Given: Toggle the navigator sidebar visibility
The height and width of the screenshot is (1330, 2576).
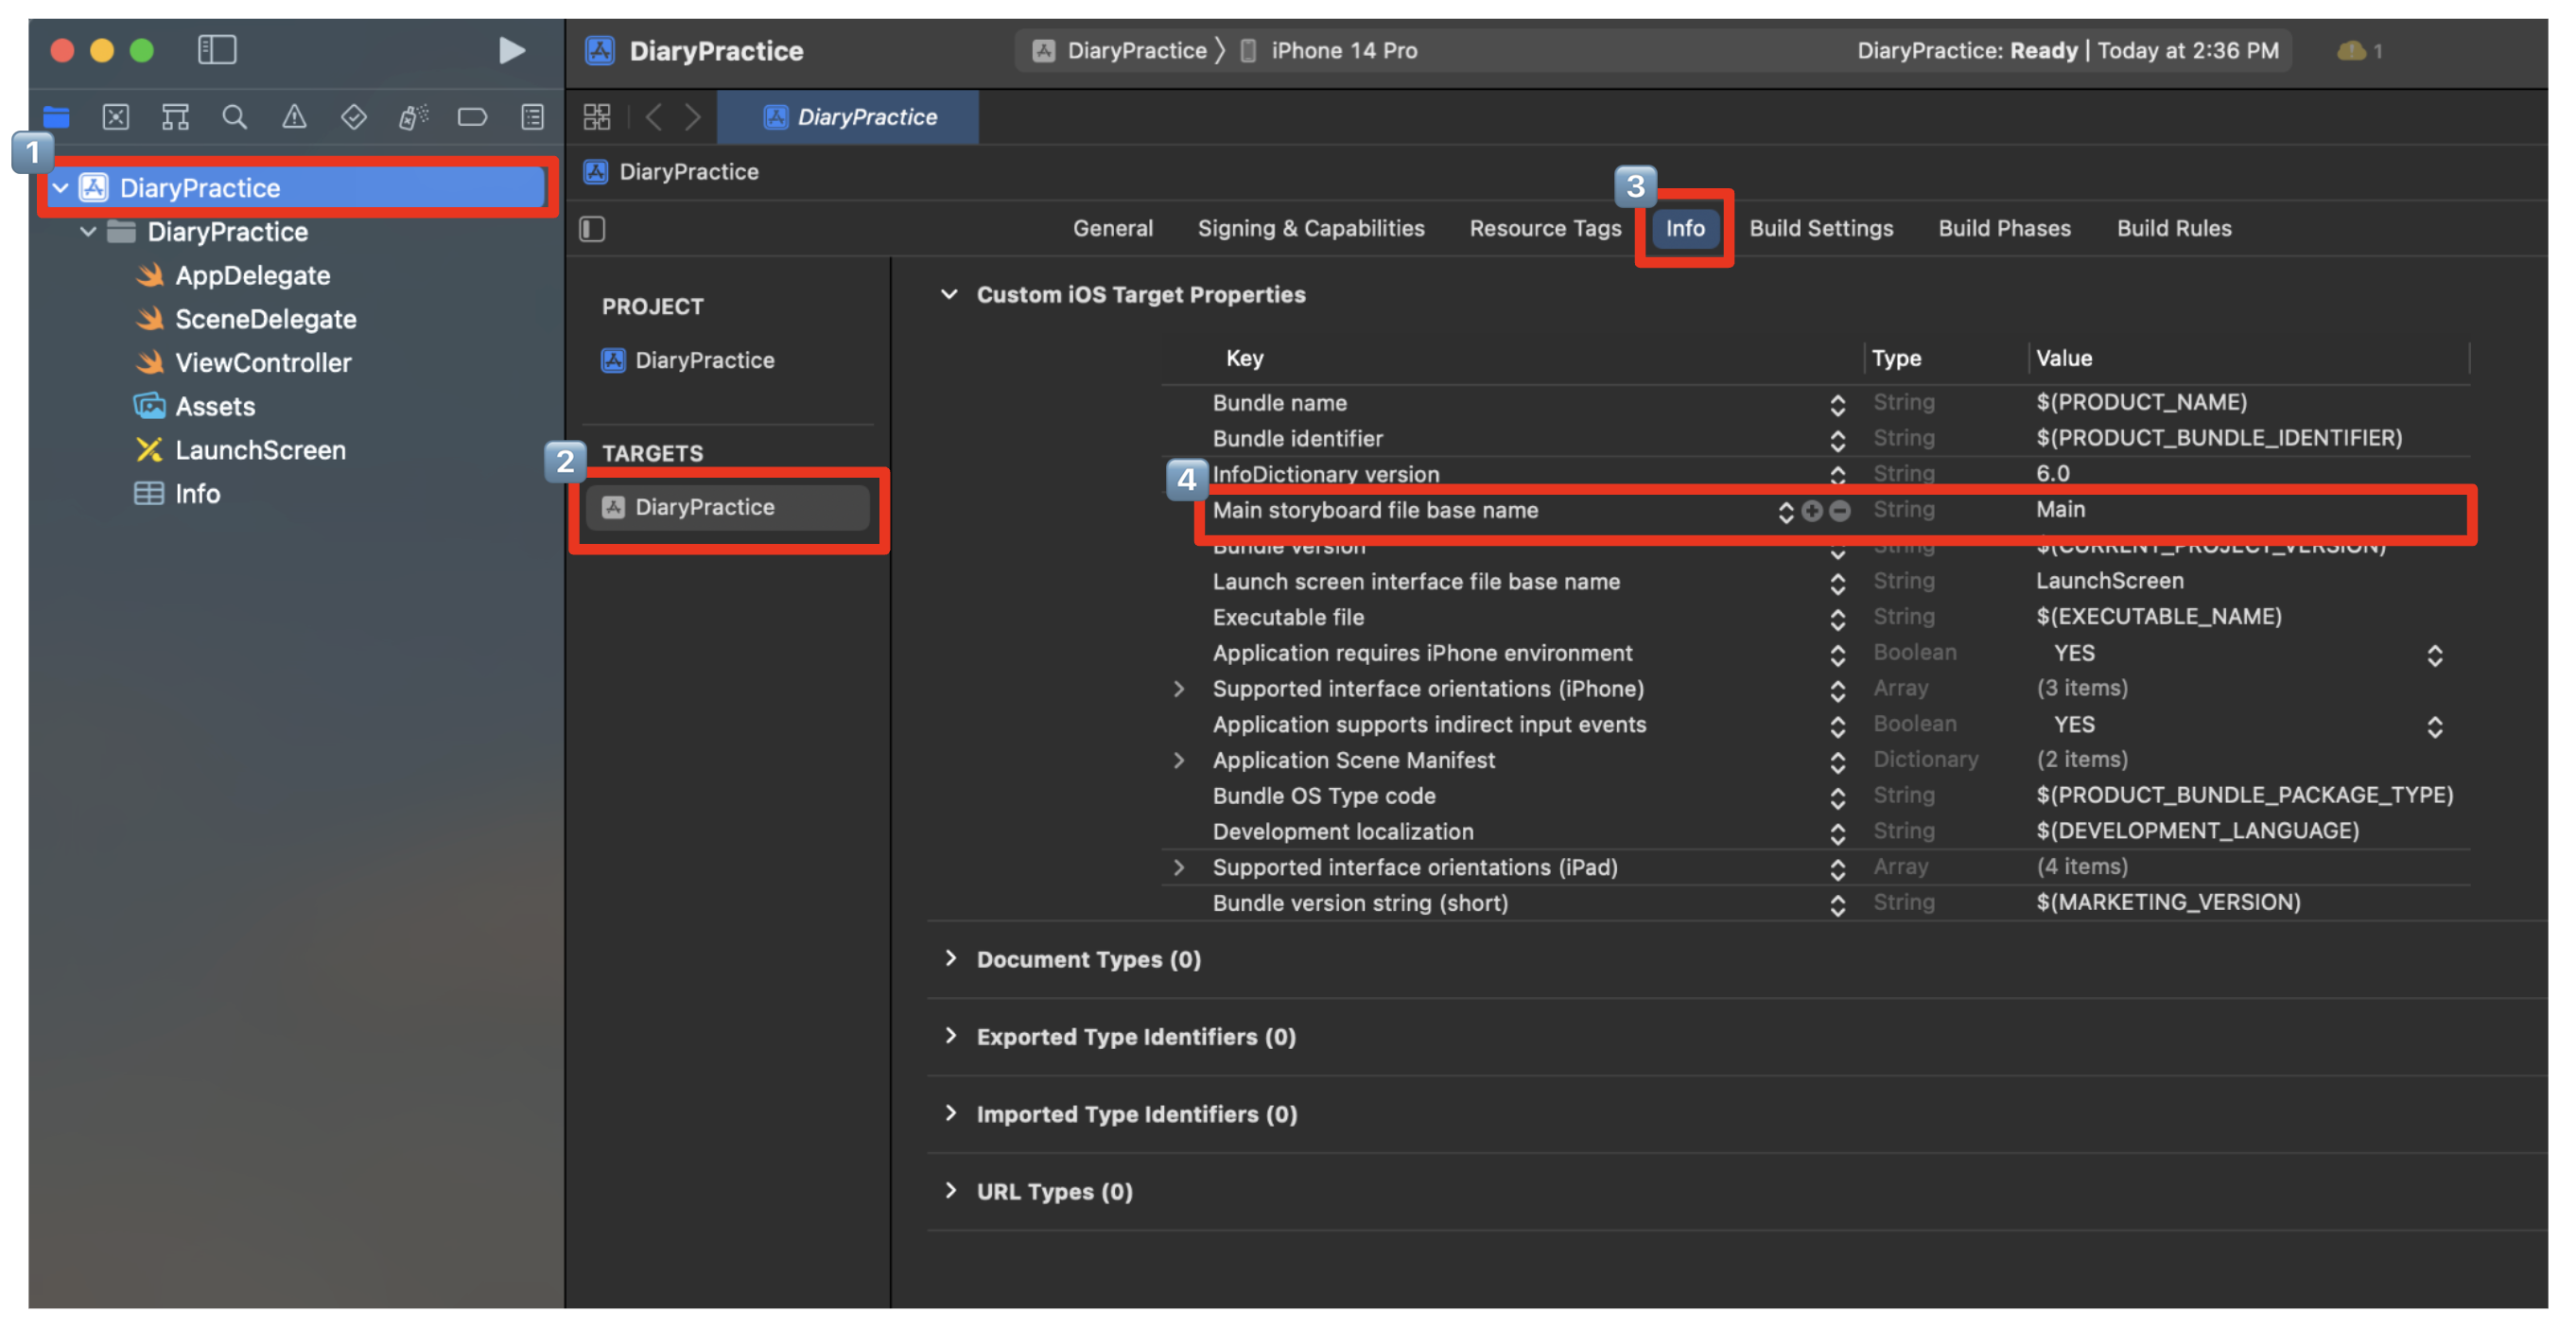Looking at the screenshot, I should [217, 50].
